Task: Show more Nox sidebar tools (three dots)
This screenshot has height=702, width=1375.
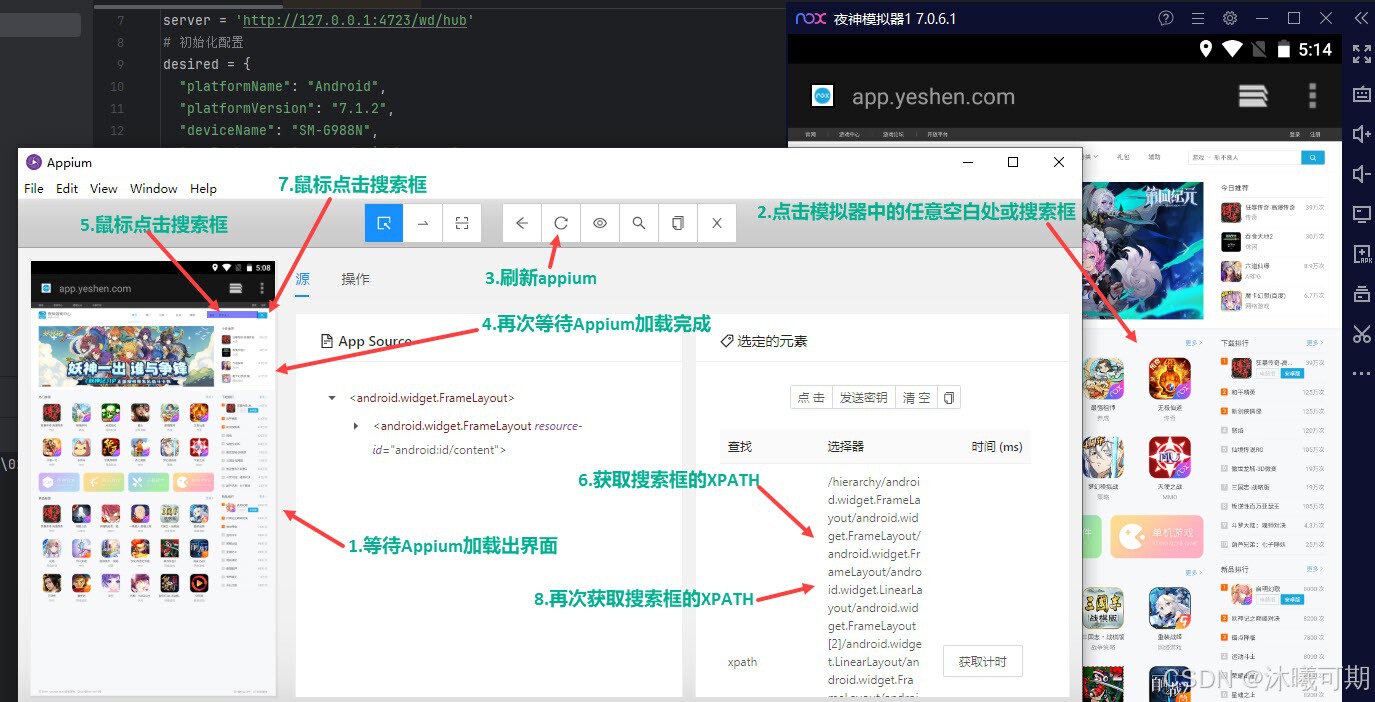Action: tap(1361, 373)
